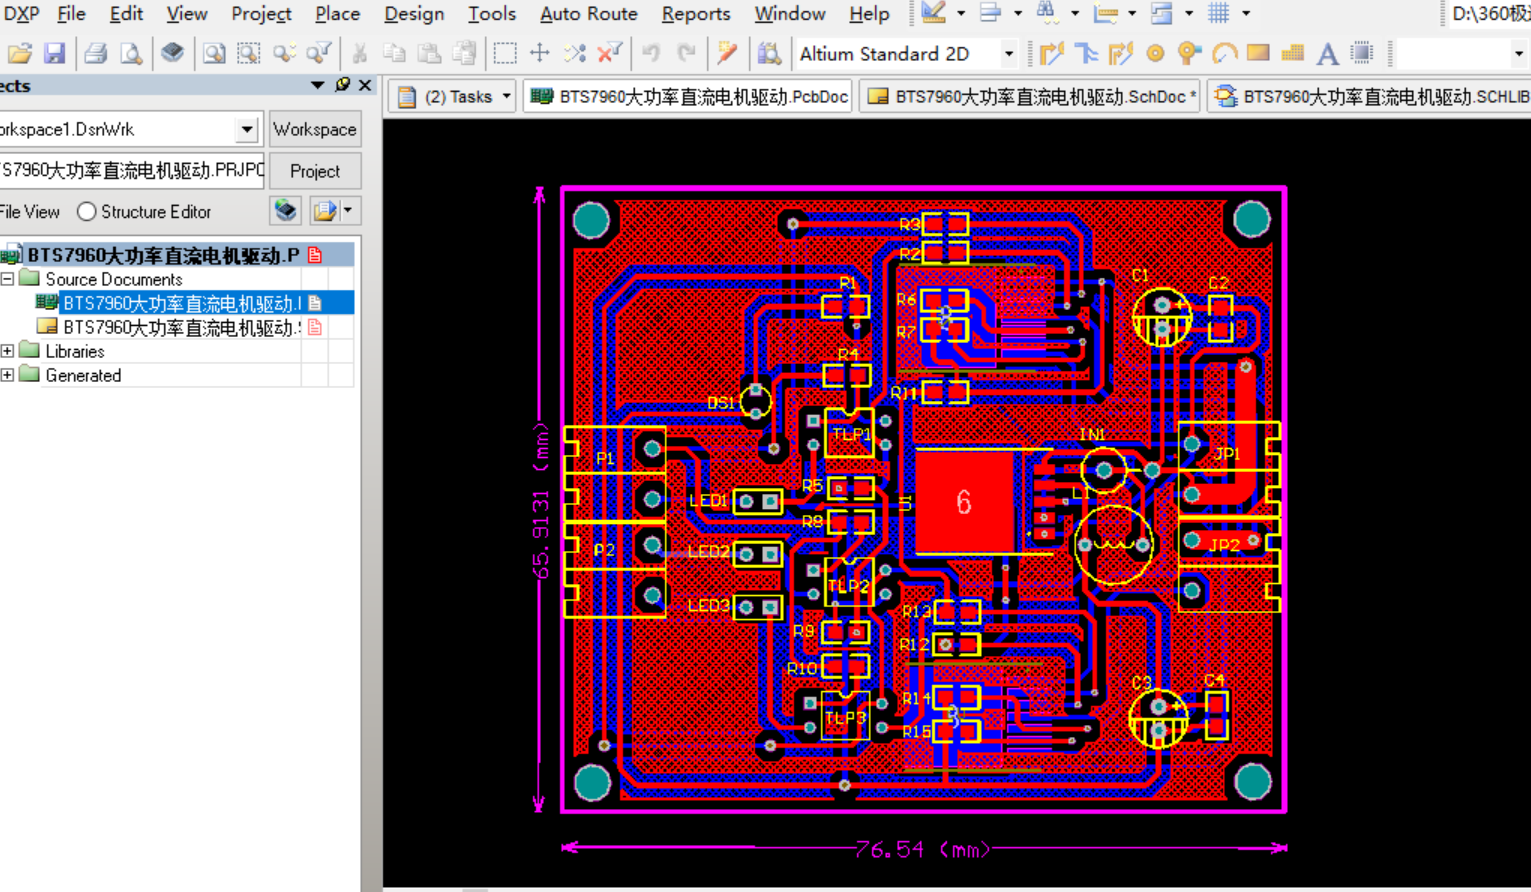The height and width of the screenshot is (892, 1531).
Task: Zoom on selected objects
Action: coord(284,53)
